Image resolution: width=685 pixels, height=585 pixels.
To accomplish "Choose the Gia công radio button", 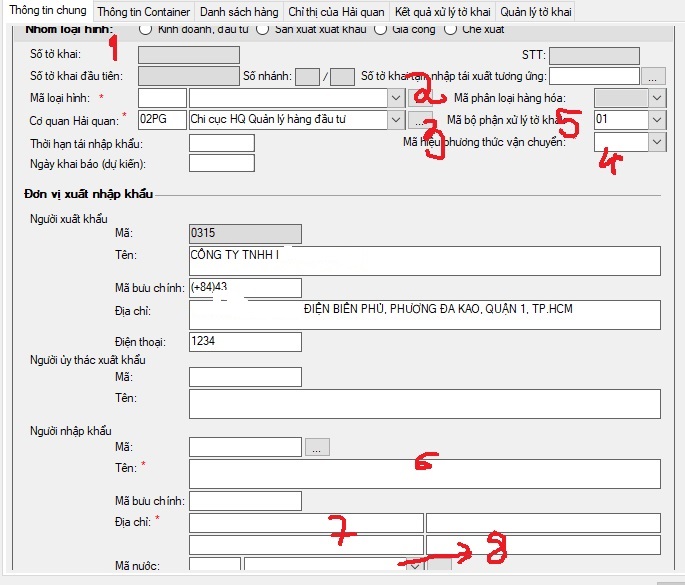I will coord(380,29).
